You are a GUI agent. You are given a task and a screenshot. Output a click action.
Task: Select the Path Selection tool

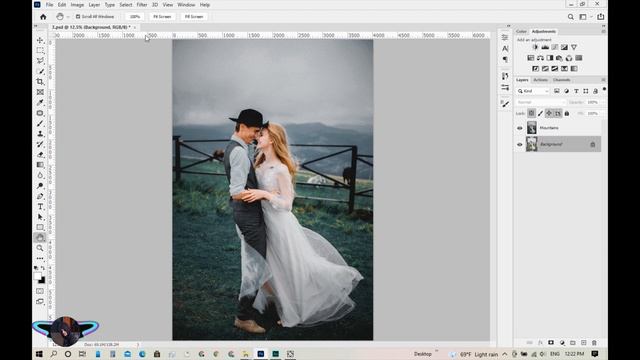(x=40, y=217)
